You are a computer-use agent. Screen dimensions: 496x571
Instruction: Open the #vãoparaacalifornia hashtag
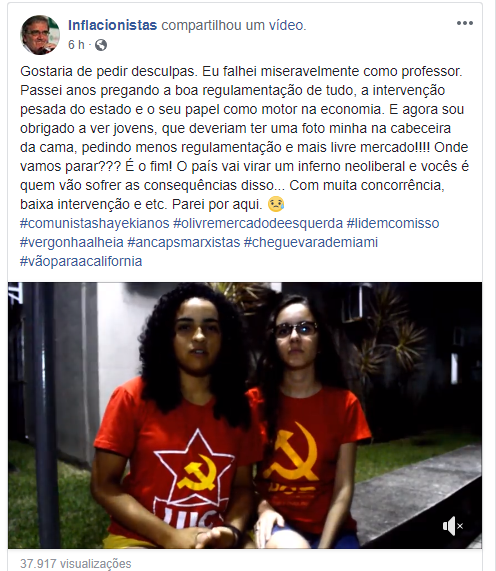point(81,261)
